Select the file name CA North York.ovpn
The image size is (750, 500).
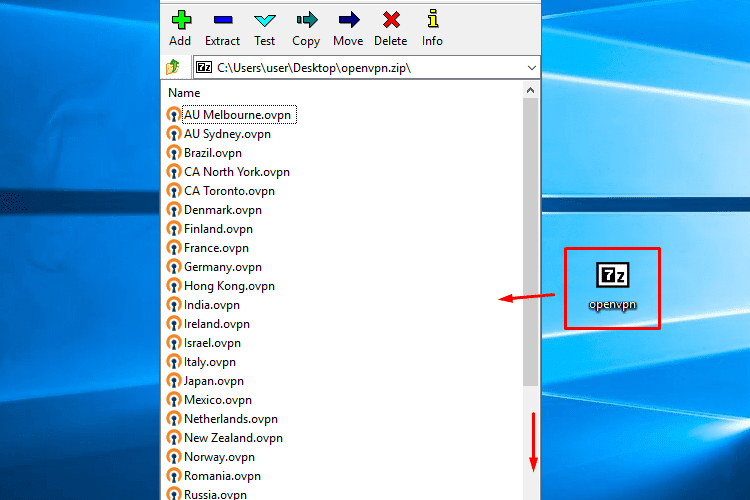point(237,172)
